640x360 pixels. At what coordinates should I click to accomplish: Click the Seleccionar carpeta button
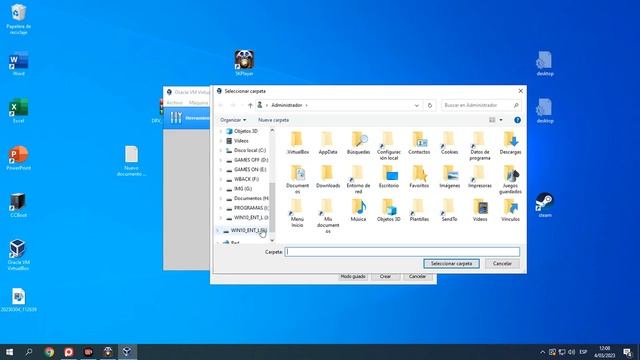coord(451,264)
